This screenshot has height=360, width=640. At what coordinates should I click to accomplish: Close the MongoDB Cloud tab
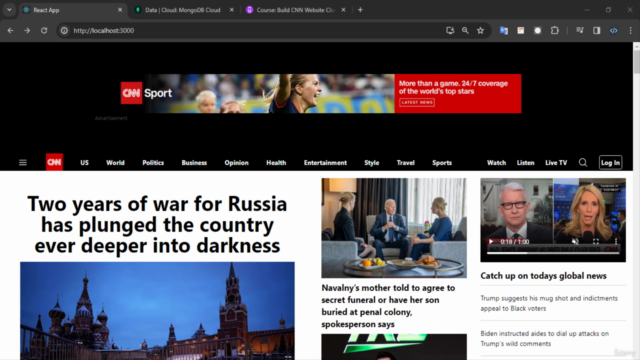[x=232, y=10]
